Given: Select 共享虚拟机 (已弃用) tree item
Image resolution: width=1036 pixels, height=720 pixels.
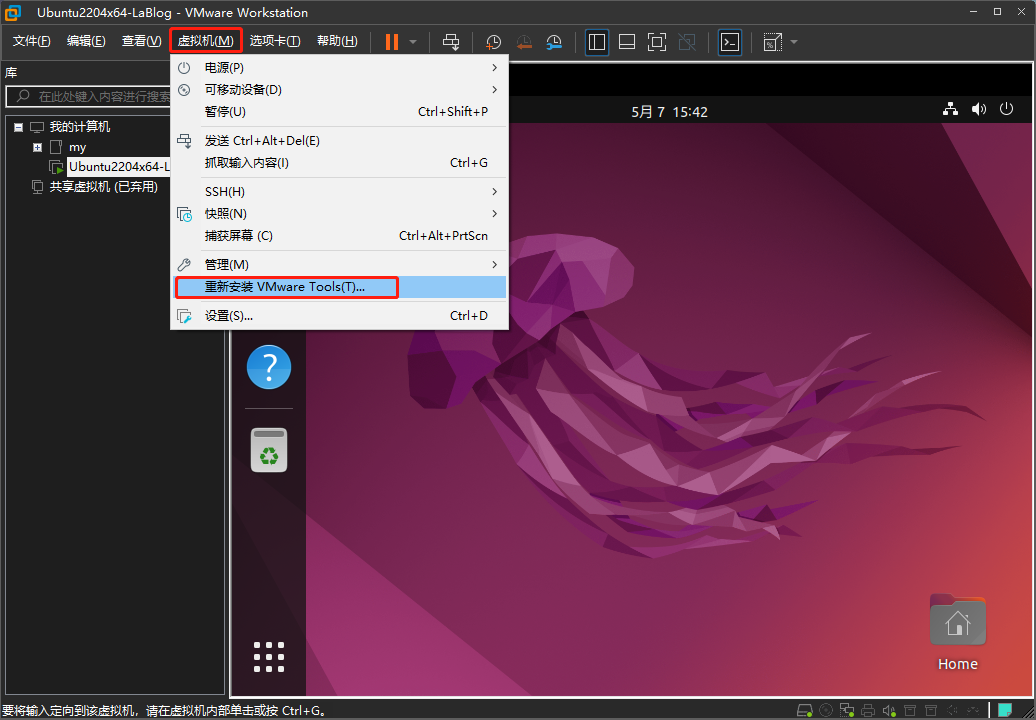Looking at the screenshot, I should pos(104,187).
